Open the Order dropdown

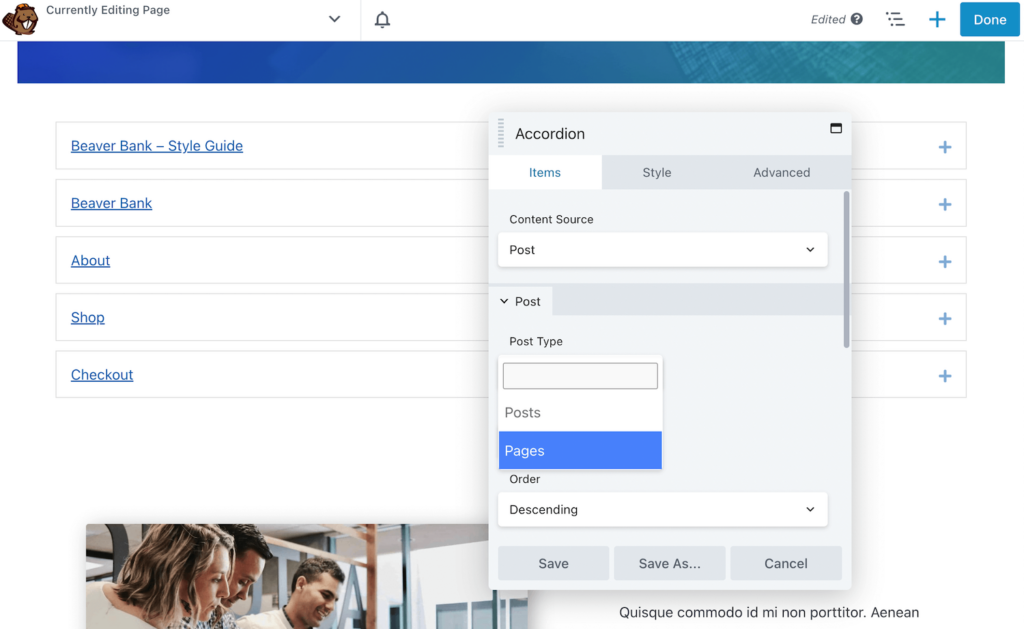[662, 510]
